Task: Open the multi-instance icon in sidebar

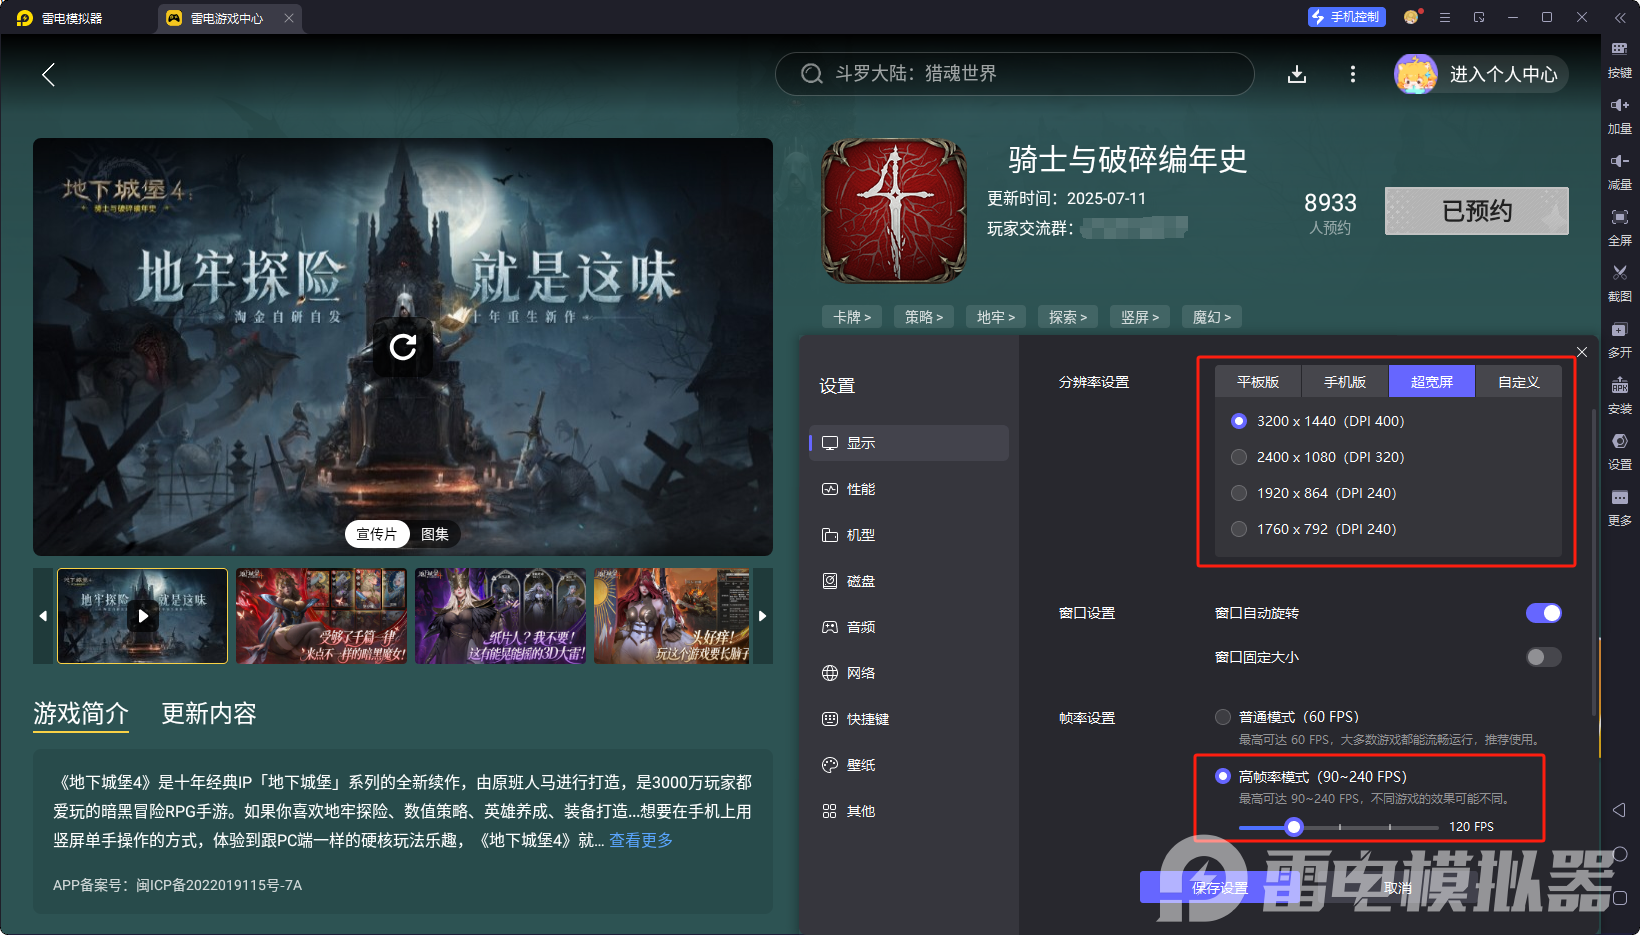Action: [1619, 329]
